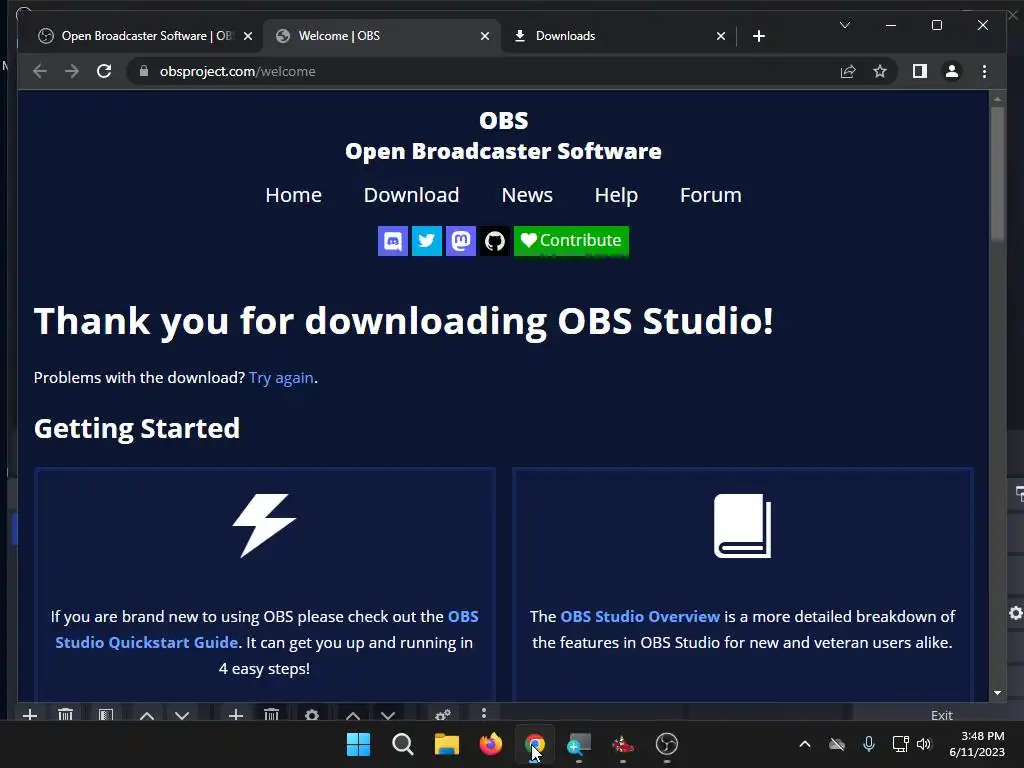Toggle the Chrome side panel
Screen dimensions: 1024x768
pyautogui.click(x=920, y=71)
